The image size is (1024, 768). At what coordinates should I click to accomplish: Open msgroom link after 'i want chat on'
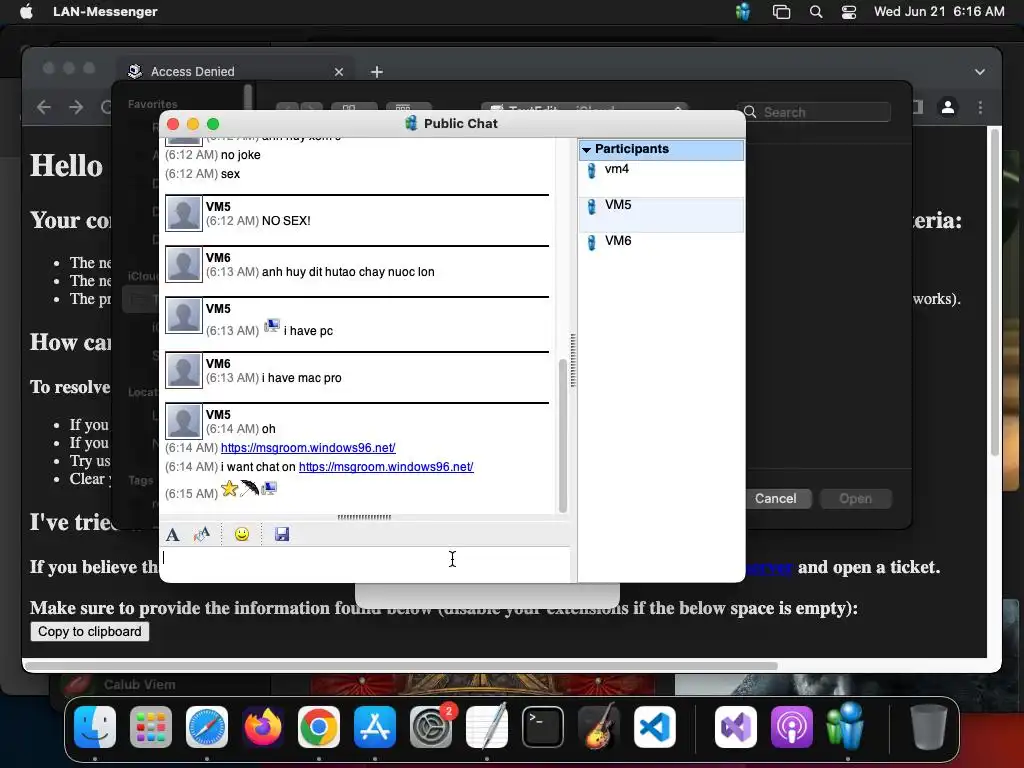tap(386, 467)
